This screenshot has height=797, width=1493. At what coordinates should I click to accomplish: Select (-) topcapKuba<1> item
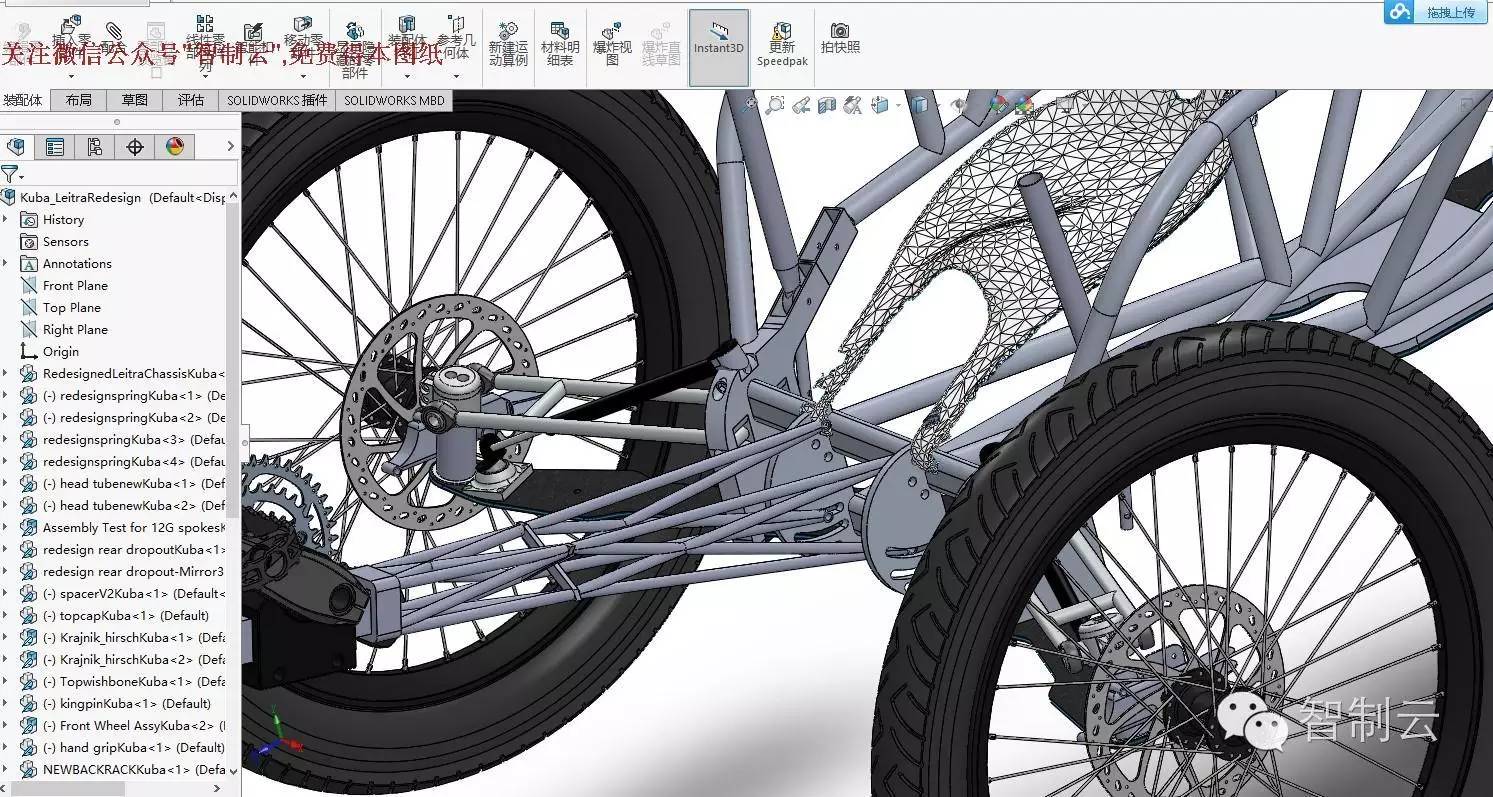pyautogui.click(x=126, y=616)
